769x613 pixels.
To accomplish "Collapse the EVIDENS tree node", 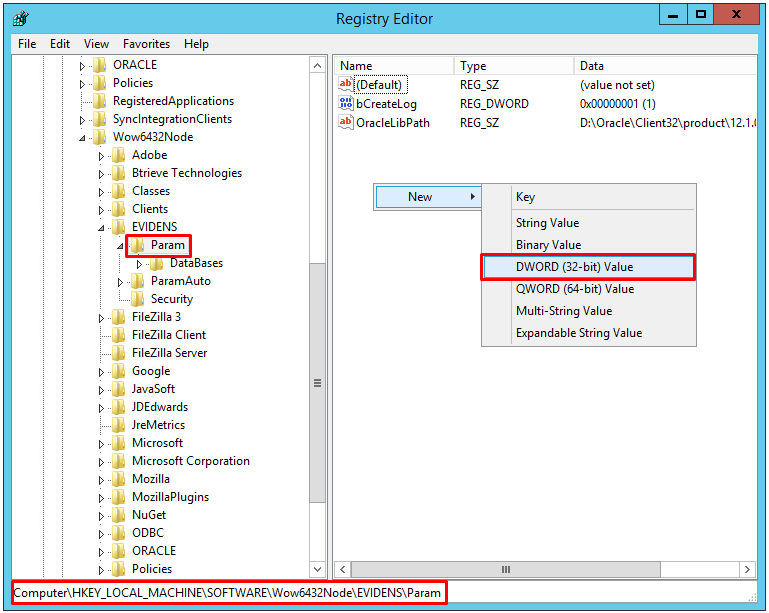I will 102,228.
